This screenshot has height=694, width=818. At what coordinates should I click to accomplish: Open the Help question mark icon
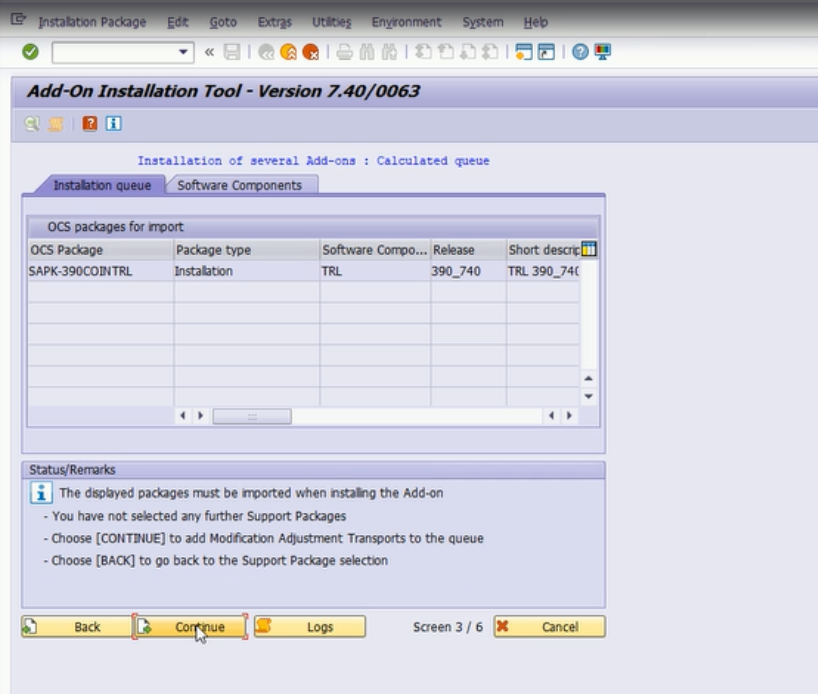580,52
